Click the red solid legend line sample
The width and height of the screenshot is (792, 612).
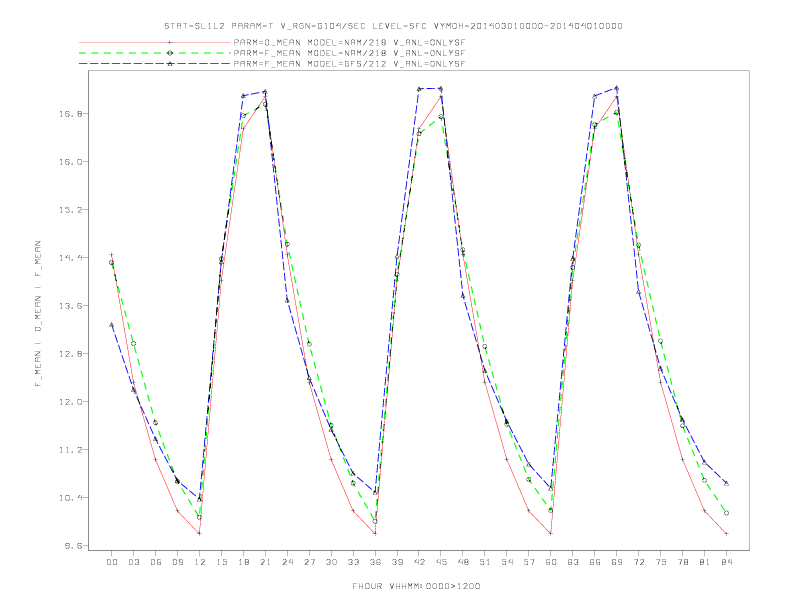click(x=155, y=43)
